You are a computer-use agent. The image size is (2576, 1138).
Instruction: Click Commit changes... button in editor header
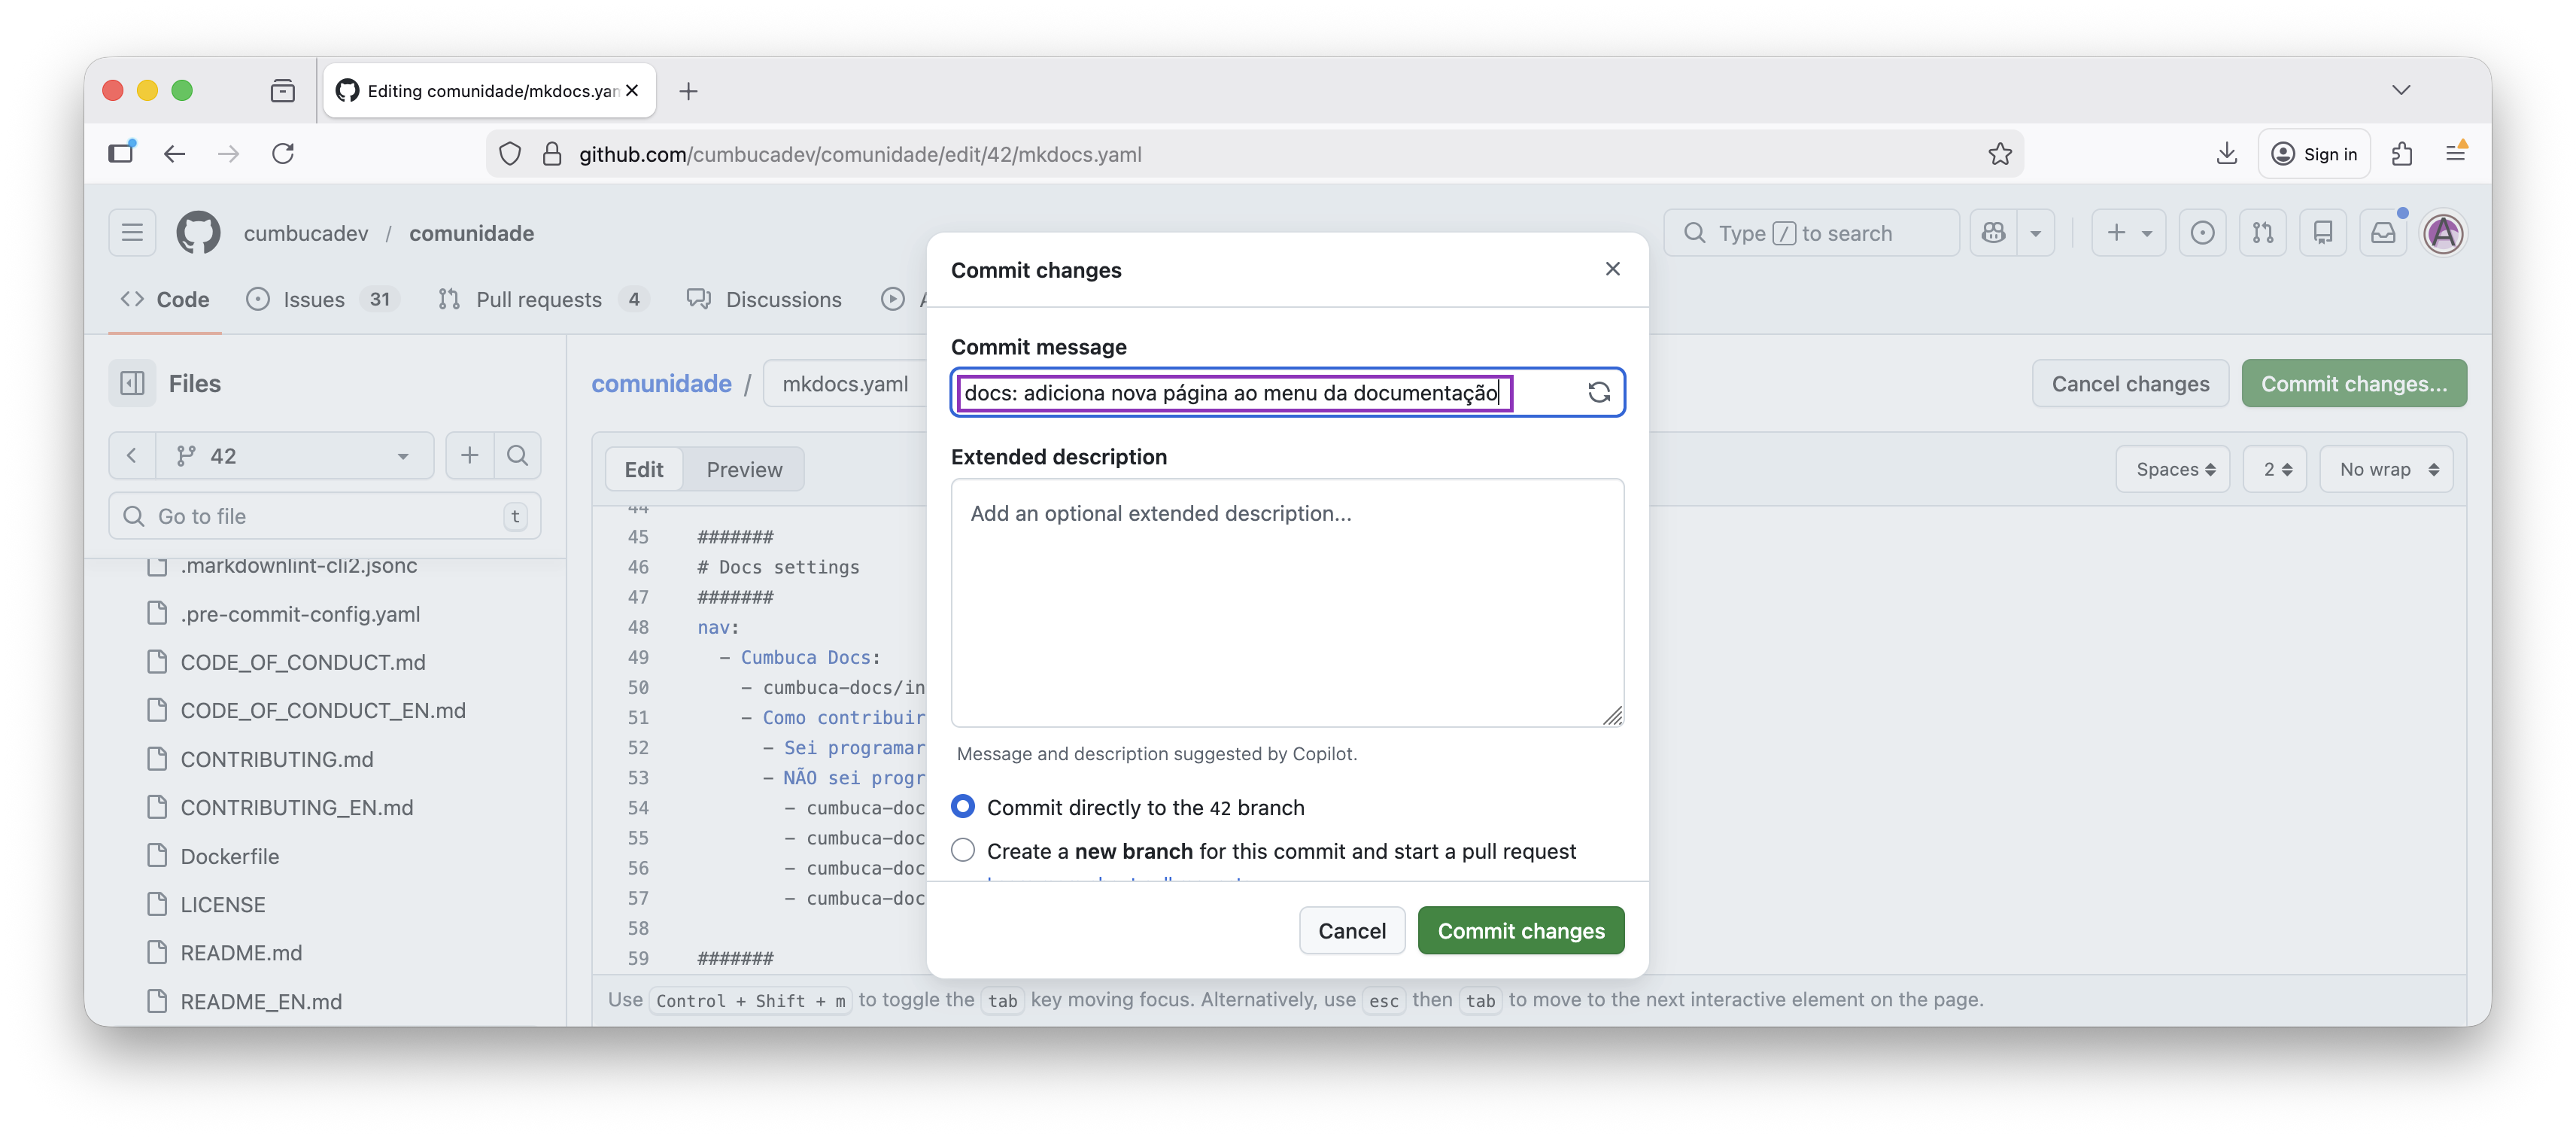2354,383
